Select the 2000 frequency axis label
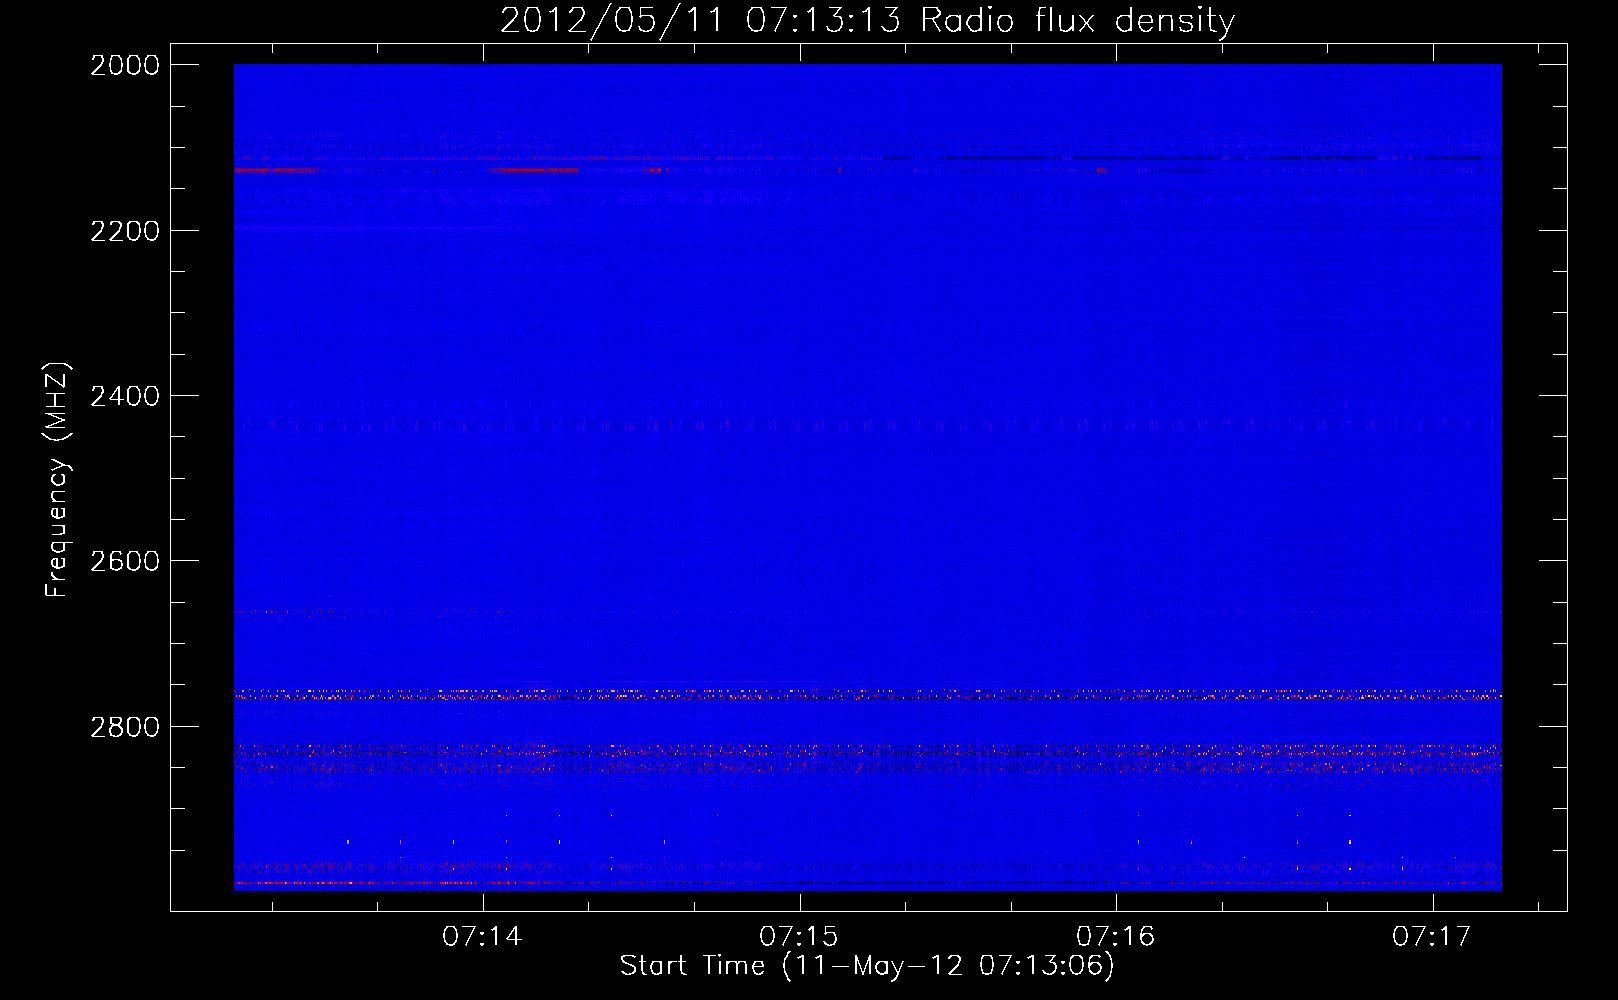 click(x=125, y=65)
